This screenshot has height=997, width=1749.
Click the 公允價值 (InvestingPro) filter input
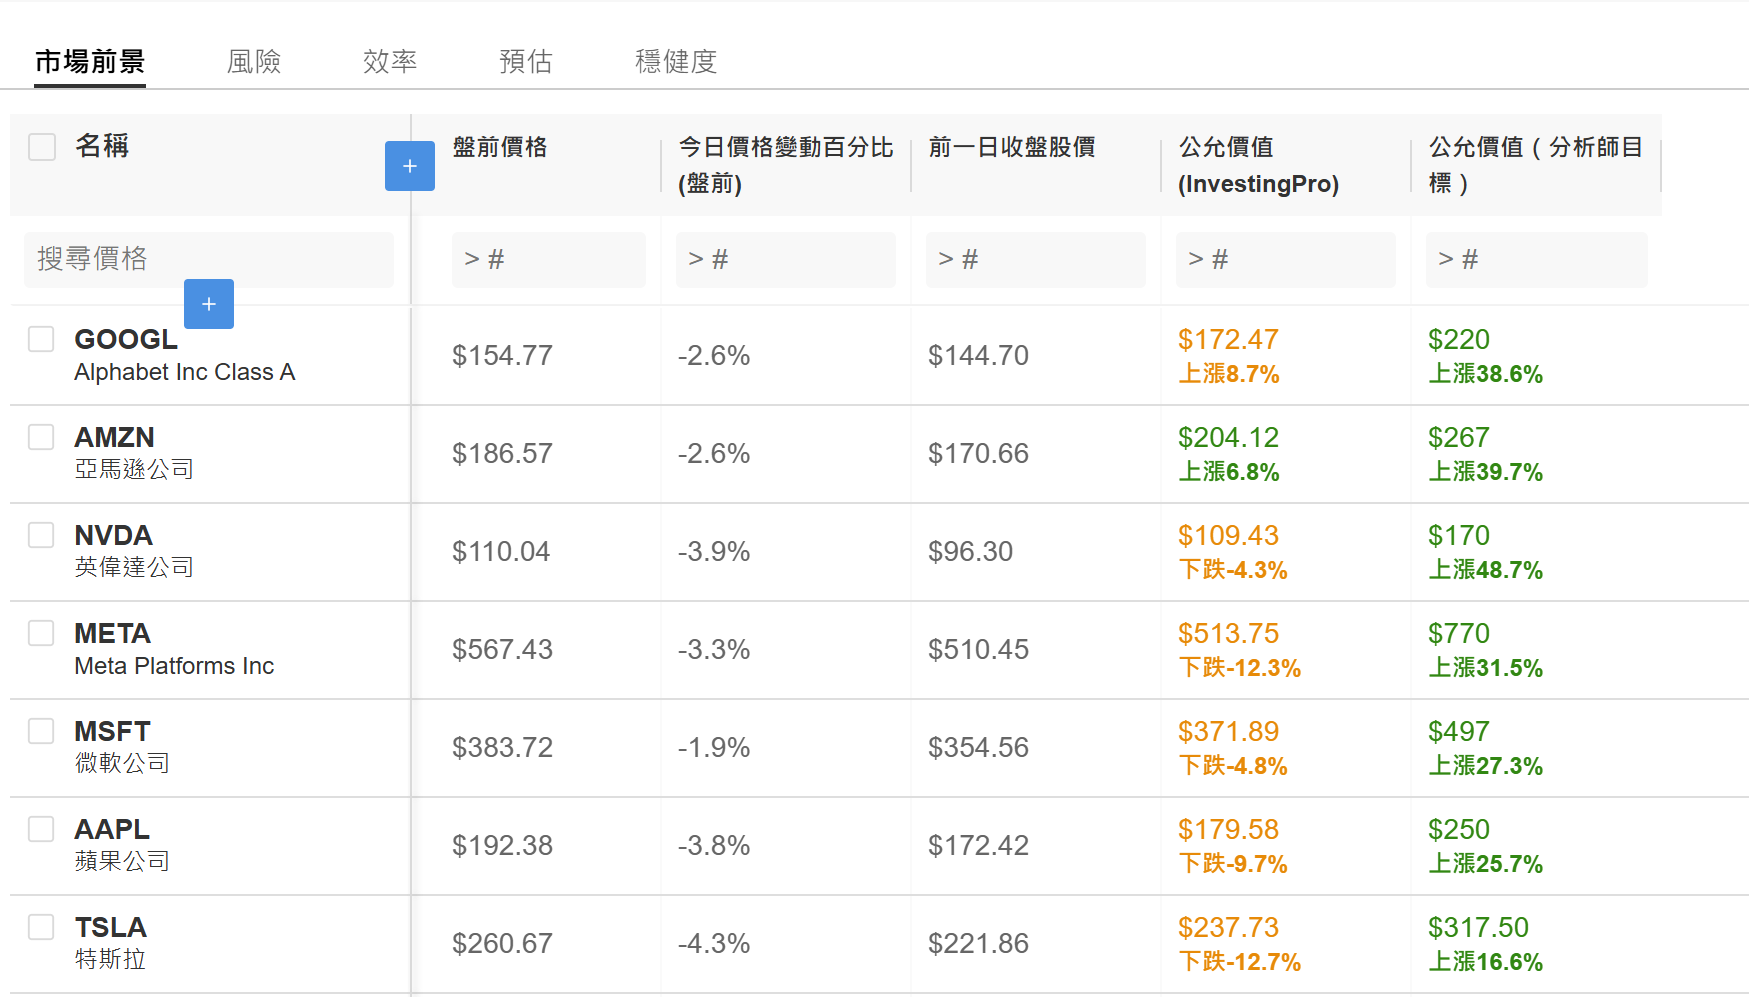point(1286,260)
